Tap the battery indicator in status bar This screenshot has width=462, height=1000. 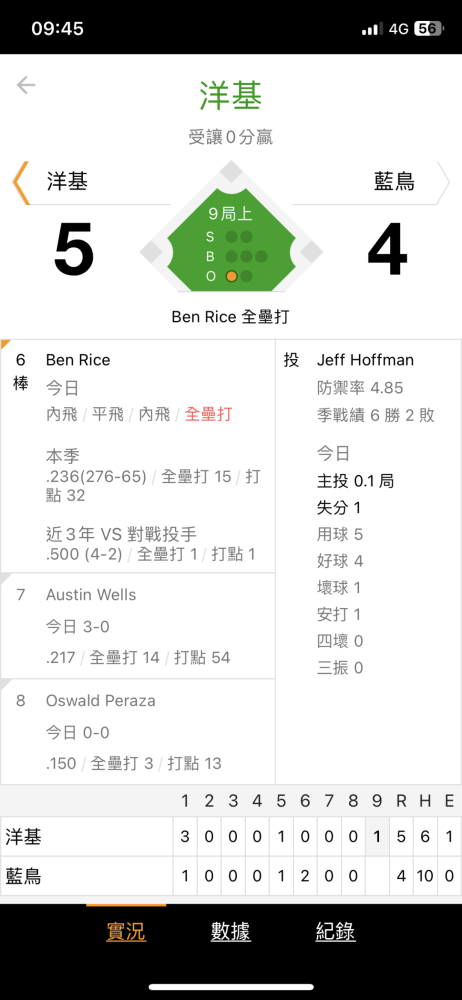pos(428,29)
